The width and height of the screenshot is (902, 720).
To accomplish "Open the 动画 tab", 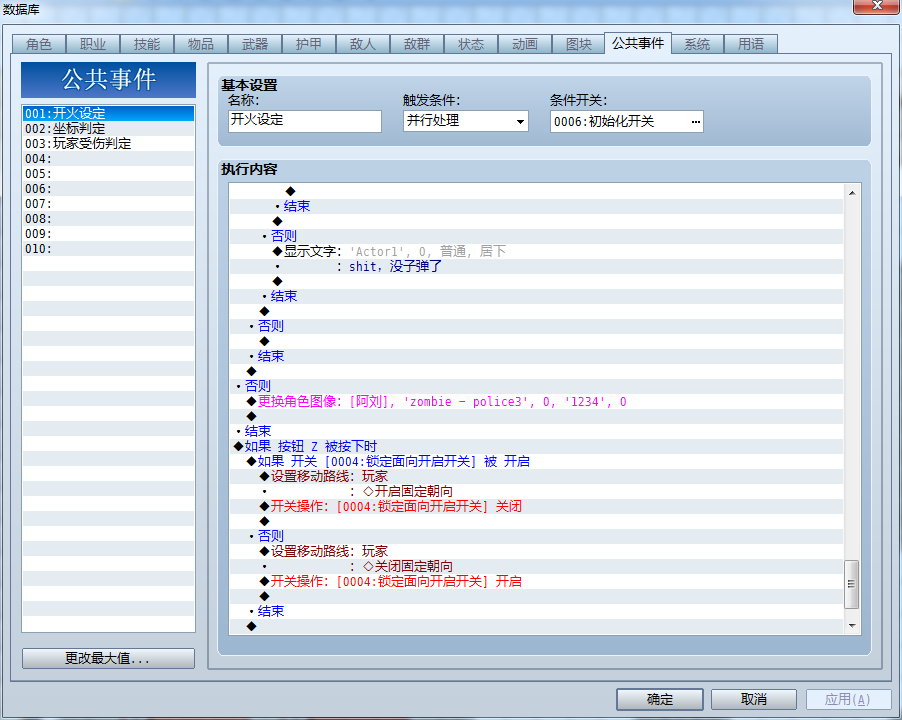I will pyautogui.click(x=525, y=44).
